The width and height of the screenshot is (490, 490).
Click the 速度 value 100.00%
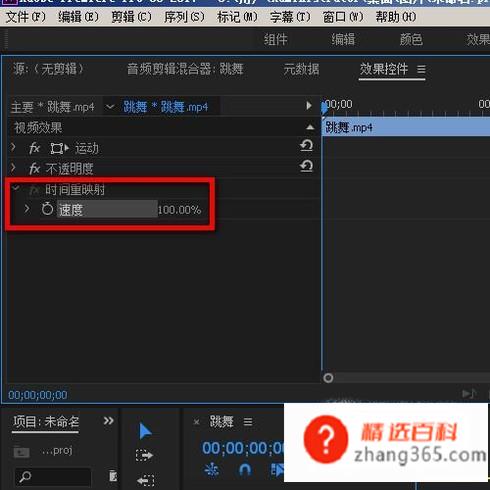pos(180,210)
